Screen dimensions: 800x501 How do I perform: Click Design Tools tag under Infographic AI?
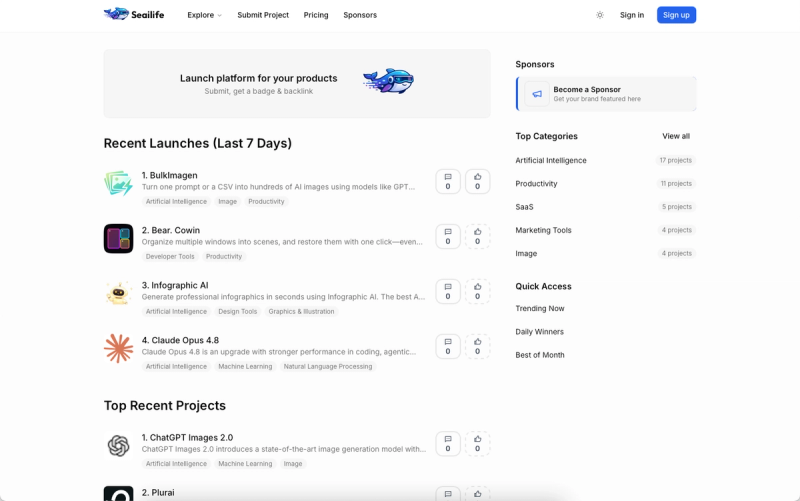pyautogui.click(x=238, y=312)
